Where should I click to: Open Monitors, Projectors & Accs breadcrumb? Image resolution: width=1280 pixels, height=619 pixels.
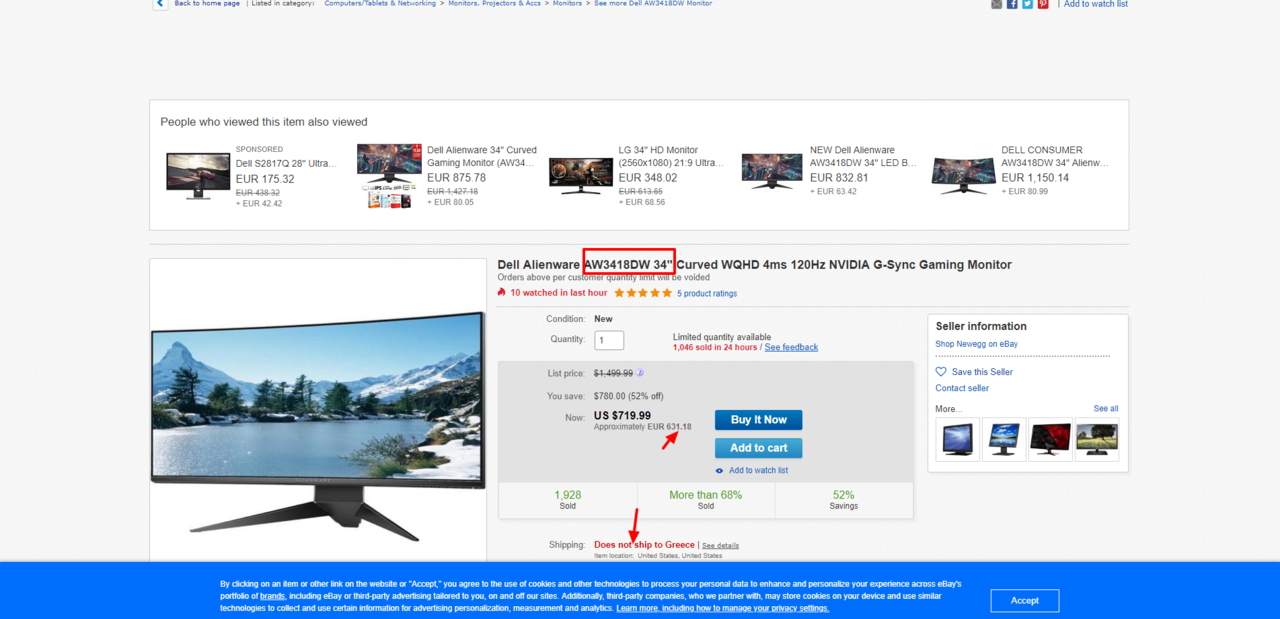click(494, 4)
